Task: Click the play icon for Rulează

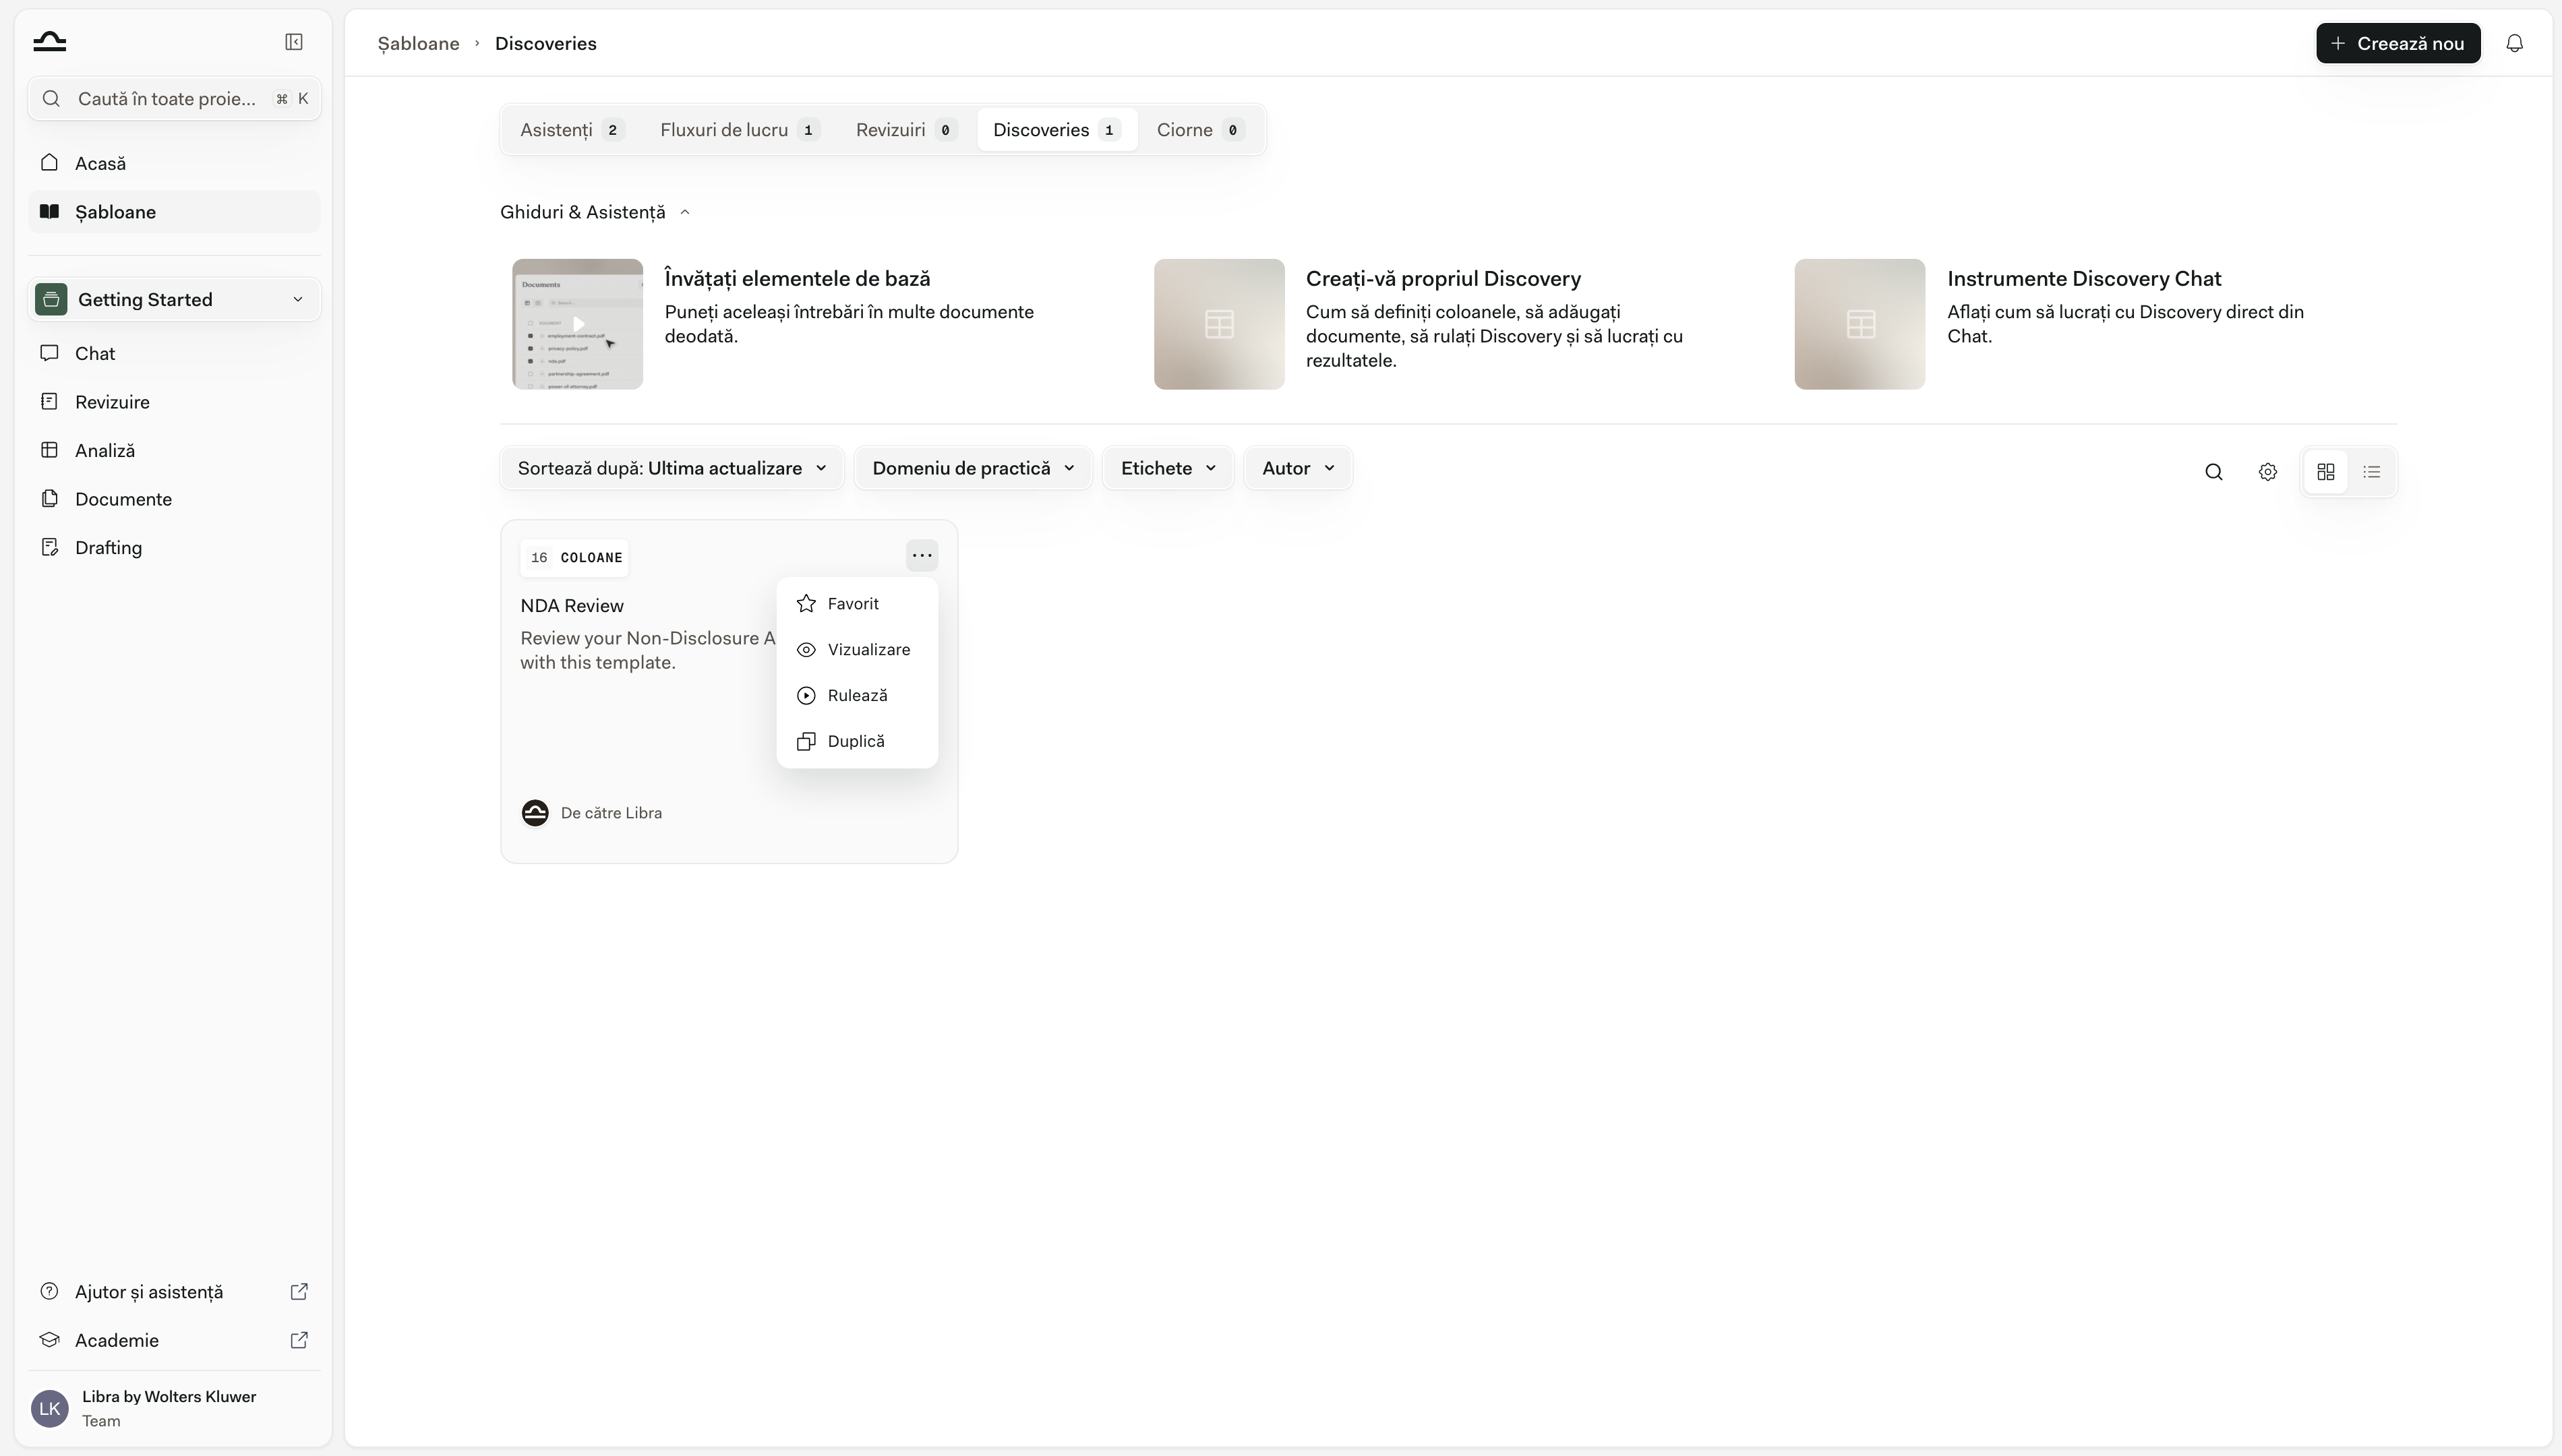Action: (x=806, y=695)
